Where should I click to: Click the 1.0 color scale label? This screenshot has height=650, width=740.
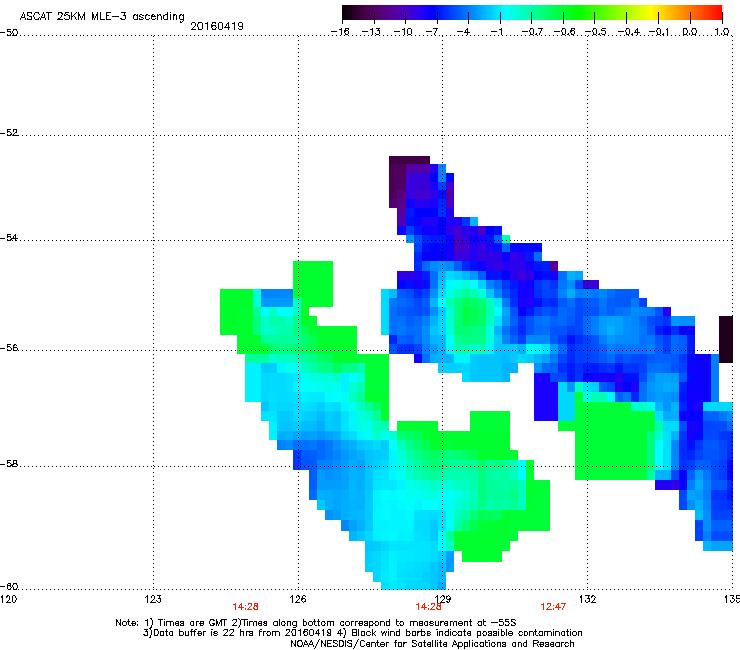[722, 32]
